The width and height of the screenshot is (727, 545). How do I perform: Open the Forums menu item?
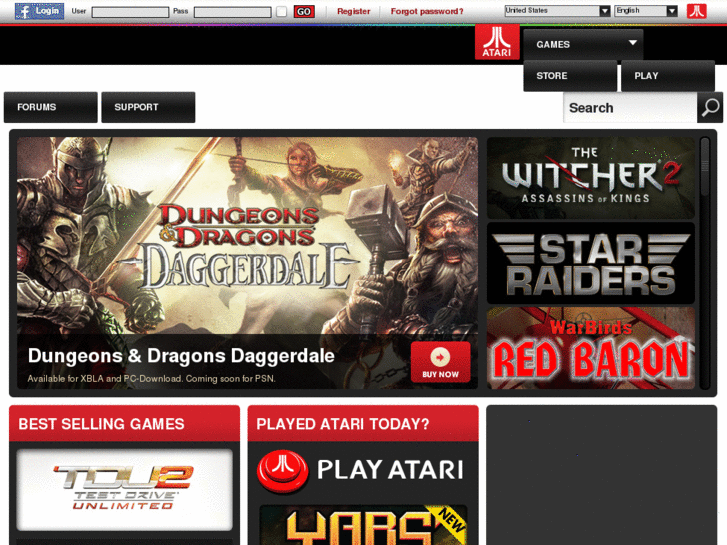point(51,107)
